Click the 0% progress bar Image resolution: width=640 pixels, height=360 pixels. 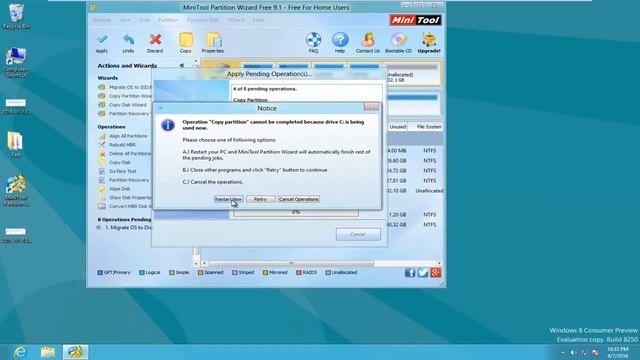pos(296,212)
